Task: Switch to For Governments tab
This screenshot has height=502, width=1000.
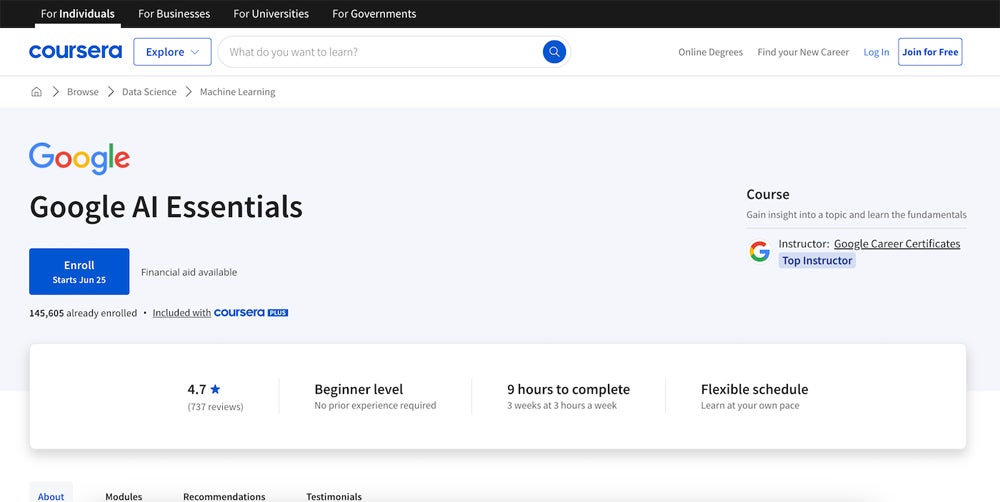Action: [x=374, y=13]
